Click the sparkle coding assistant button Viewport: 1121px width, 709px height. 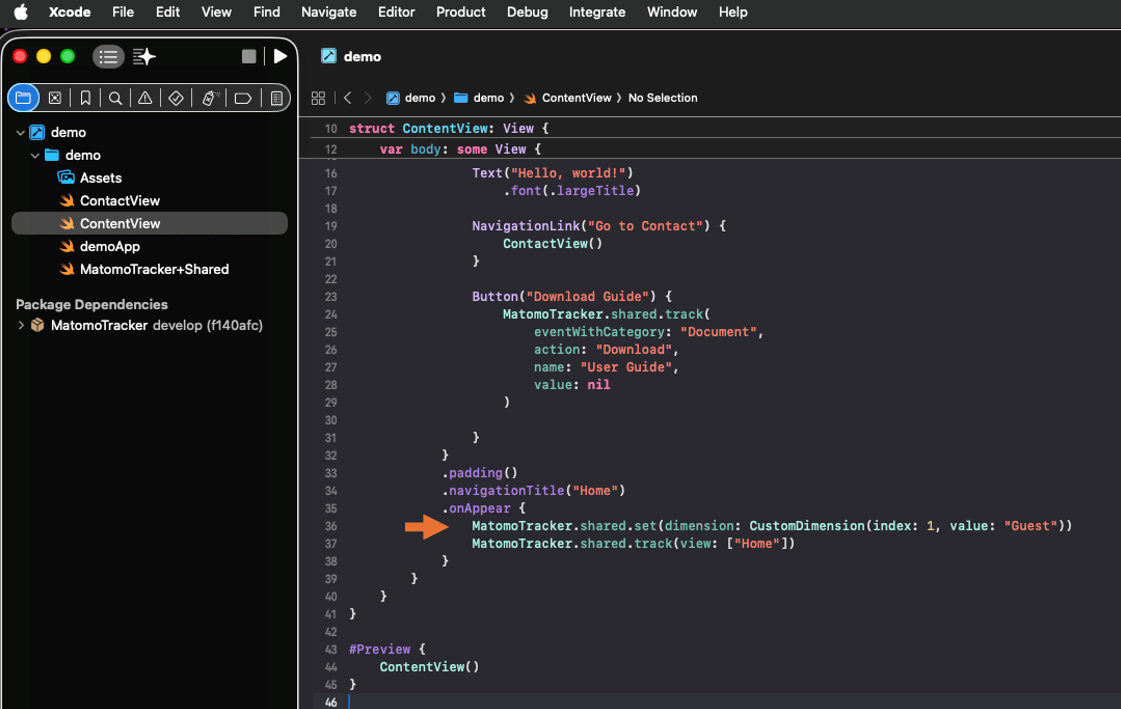(144, 56)
